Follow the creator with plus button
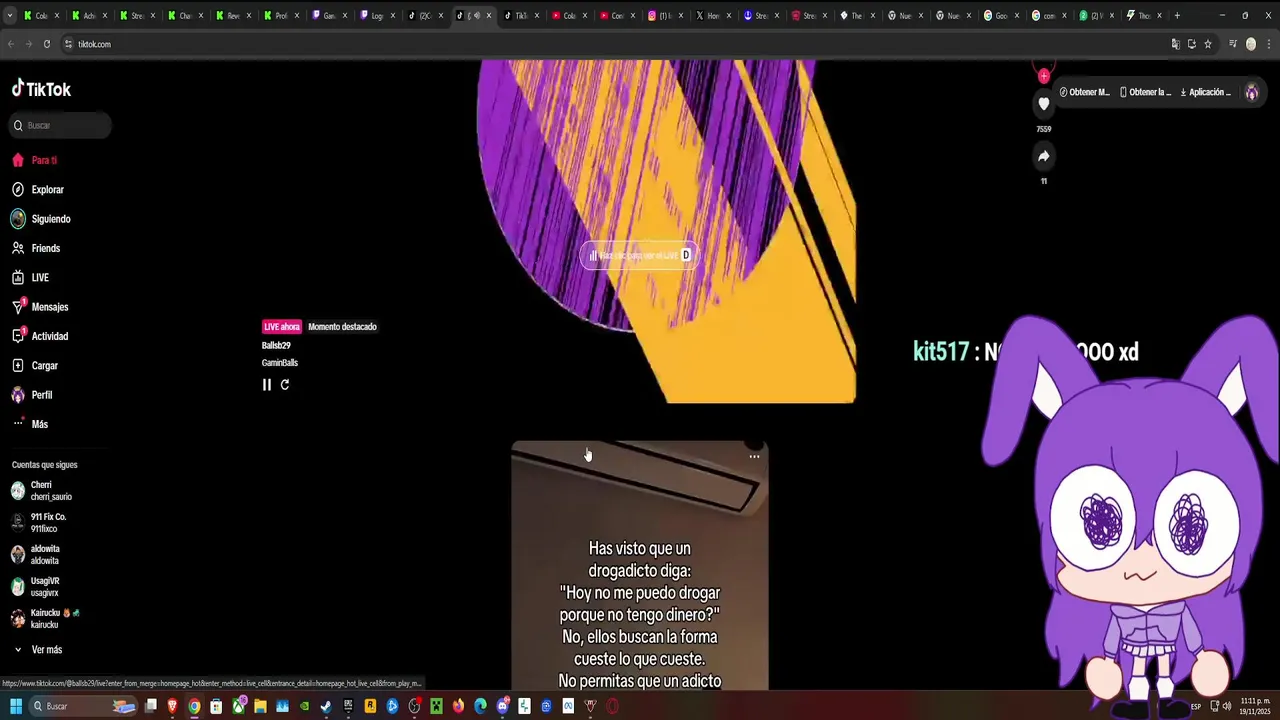The width and height of the screenshot is (1280, 720). [x=1044, y=76]
